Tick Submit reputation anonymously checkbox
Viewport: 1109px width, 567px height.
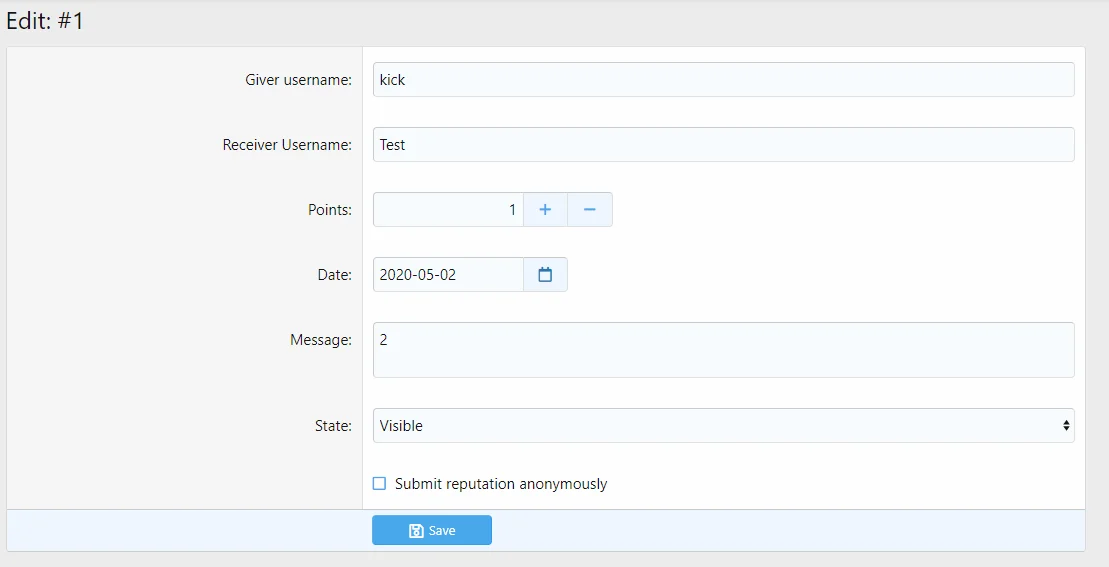(x=380, y=484)
